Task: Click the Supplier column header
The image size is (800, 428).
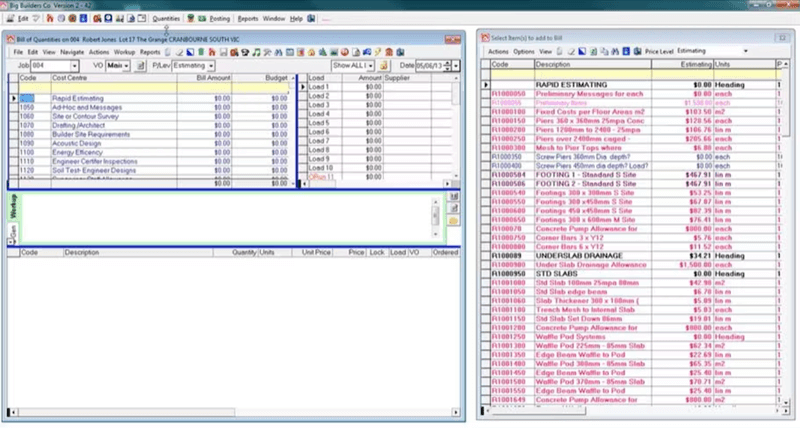Action: (x=407, y=78)
